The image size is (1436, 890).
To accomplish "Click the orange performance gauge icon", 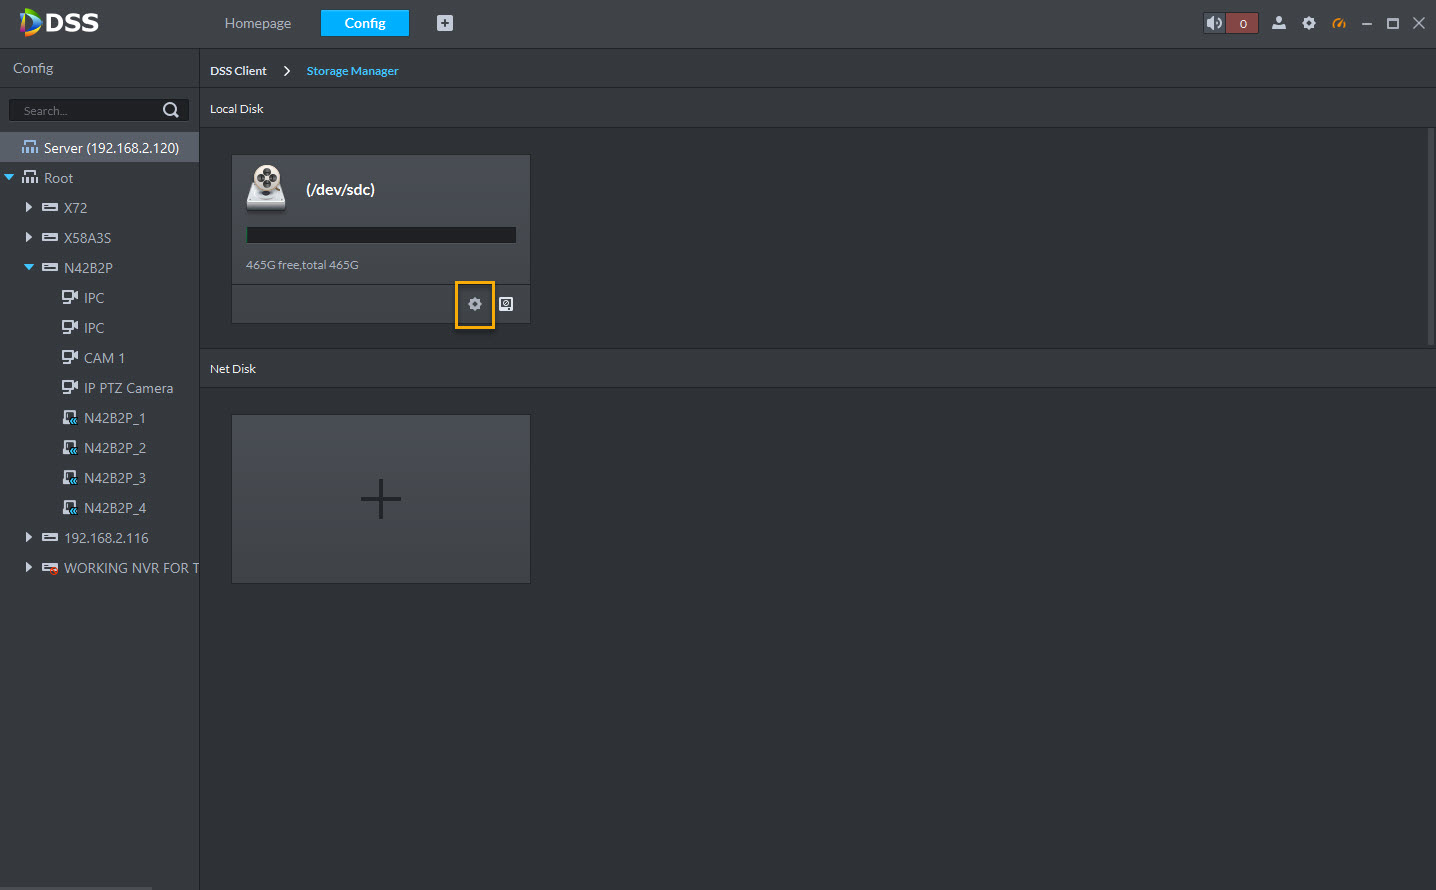I will 1339,23.
